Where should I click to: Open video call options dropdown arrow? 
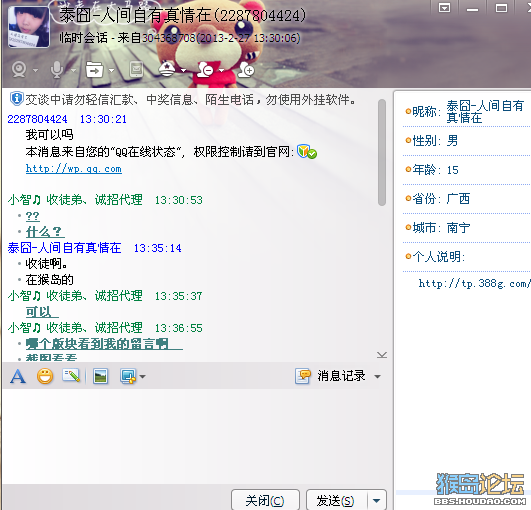click(36, 70)
